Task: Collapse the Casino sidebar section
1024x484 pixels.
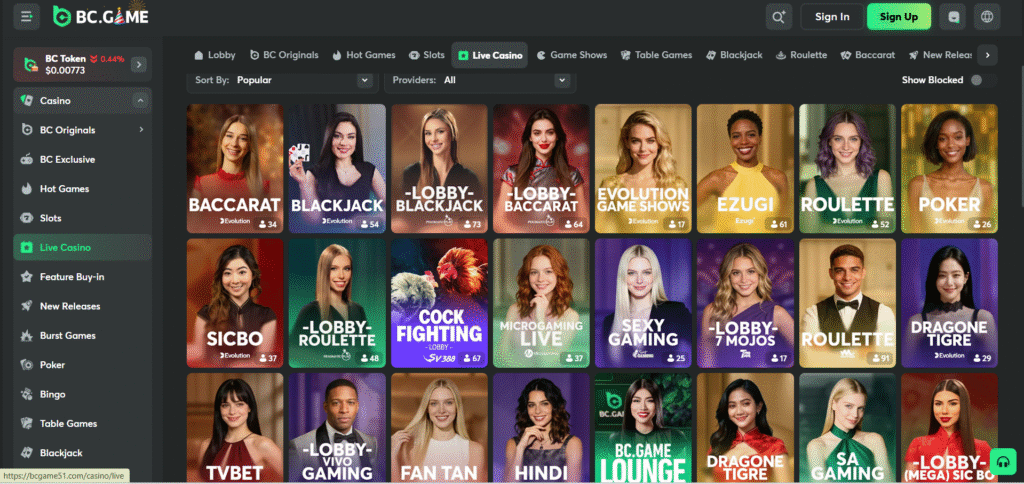Action: click(x=140, y=101)
